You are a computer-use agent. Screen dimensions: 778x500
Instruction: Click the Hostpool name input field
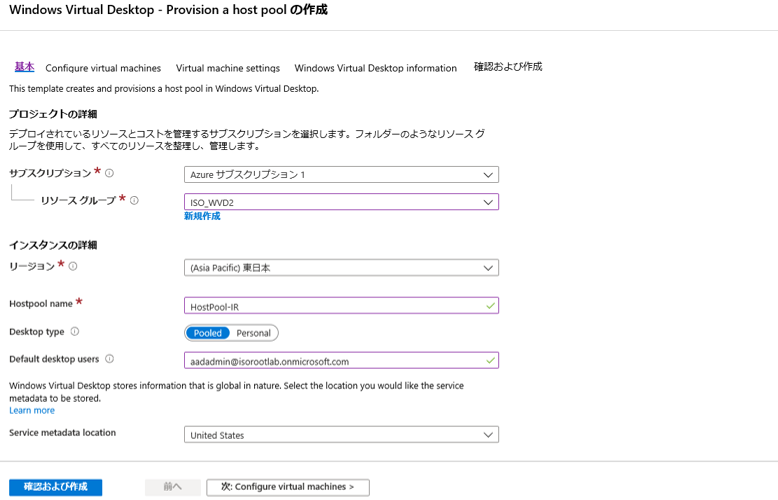coord(341,306)
